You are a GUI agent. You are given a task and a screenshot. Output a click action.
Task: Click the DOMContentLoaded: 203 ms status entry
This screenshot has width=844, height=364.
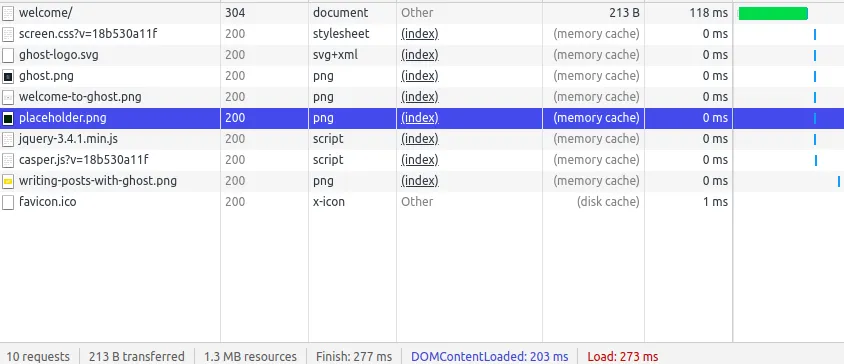[490, 356]
